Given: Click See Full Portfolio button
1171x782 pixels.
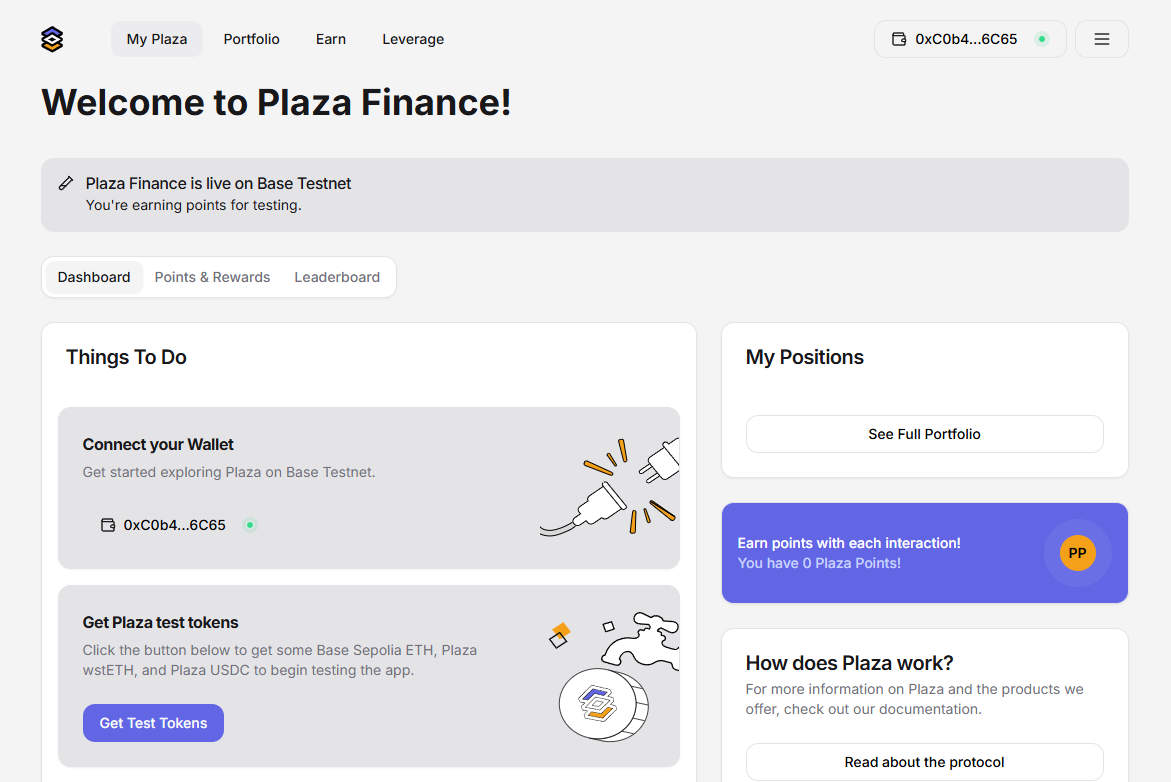Looking at the screenshot, I should click(x=924, y=434).
